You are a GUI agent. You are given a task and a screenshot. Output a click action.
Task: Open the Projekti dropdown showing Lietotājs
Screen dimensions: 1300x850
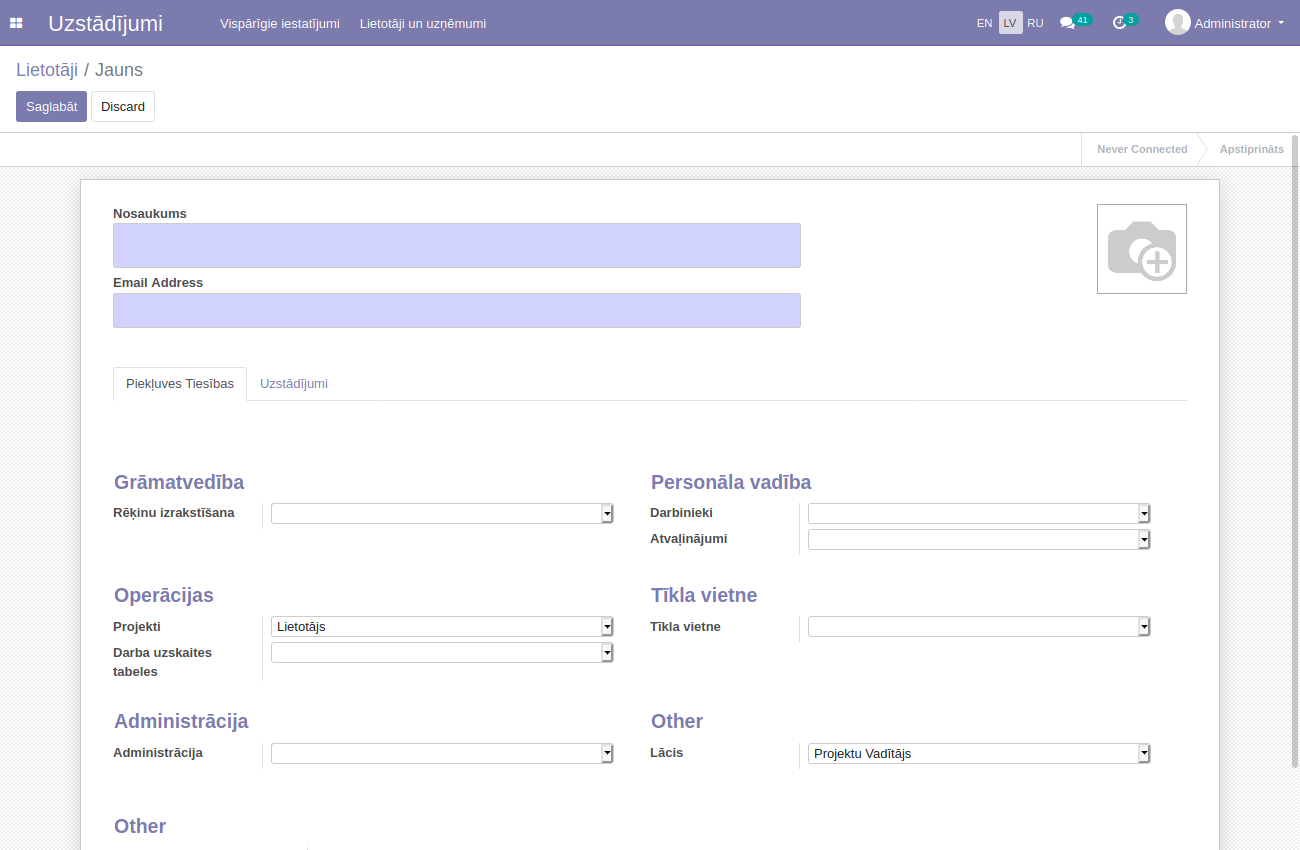pyautogui.click(x=441, y=627)
